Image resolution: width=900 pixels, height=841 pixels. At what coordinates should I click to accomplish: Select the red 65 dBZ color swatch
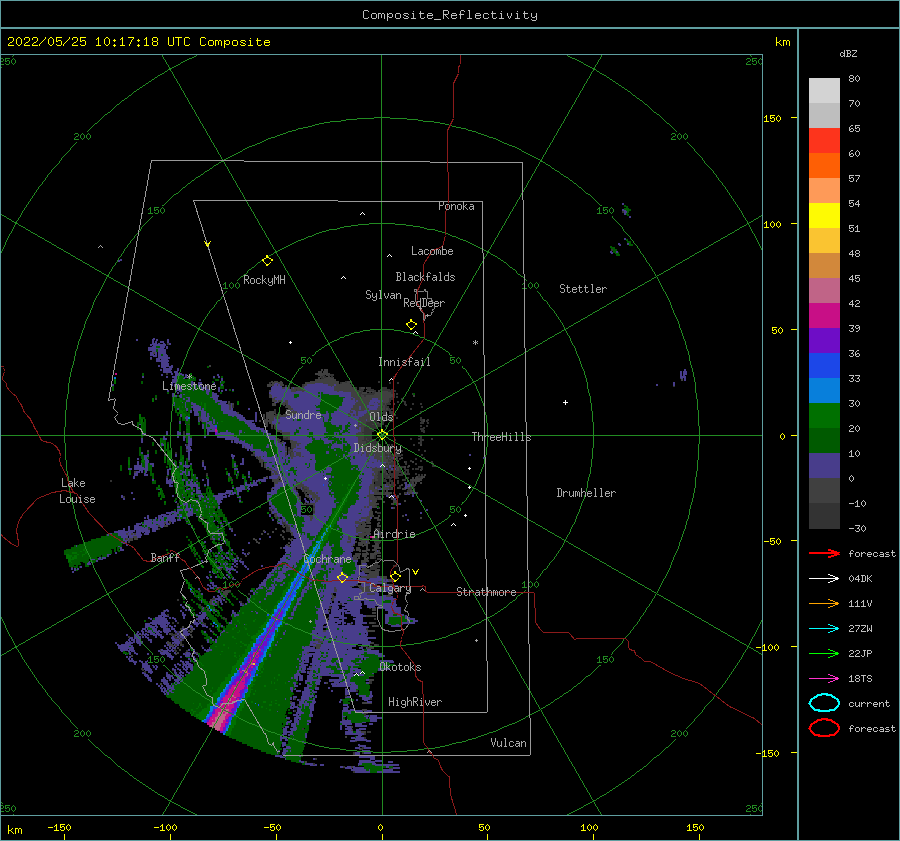pos(824,140)
